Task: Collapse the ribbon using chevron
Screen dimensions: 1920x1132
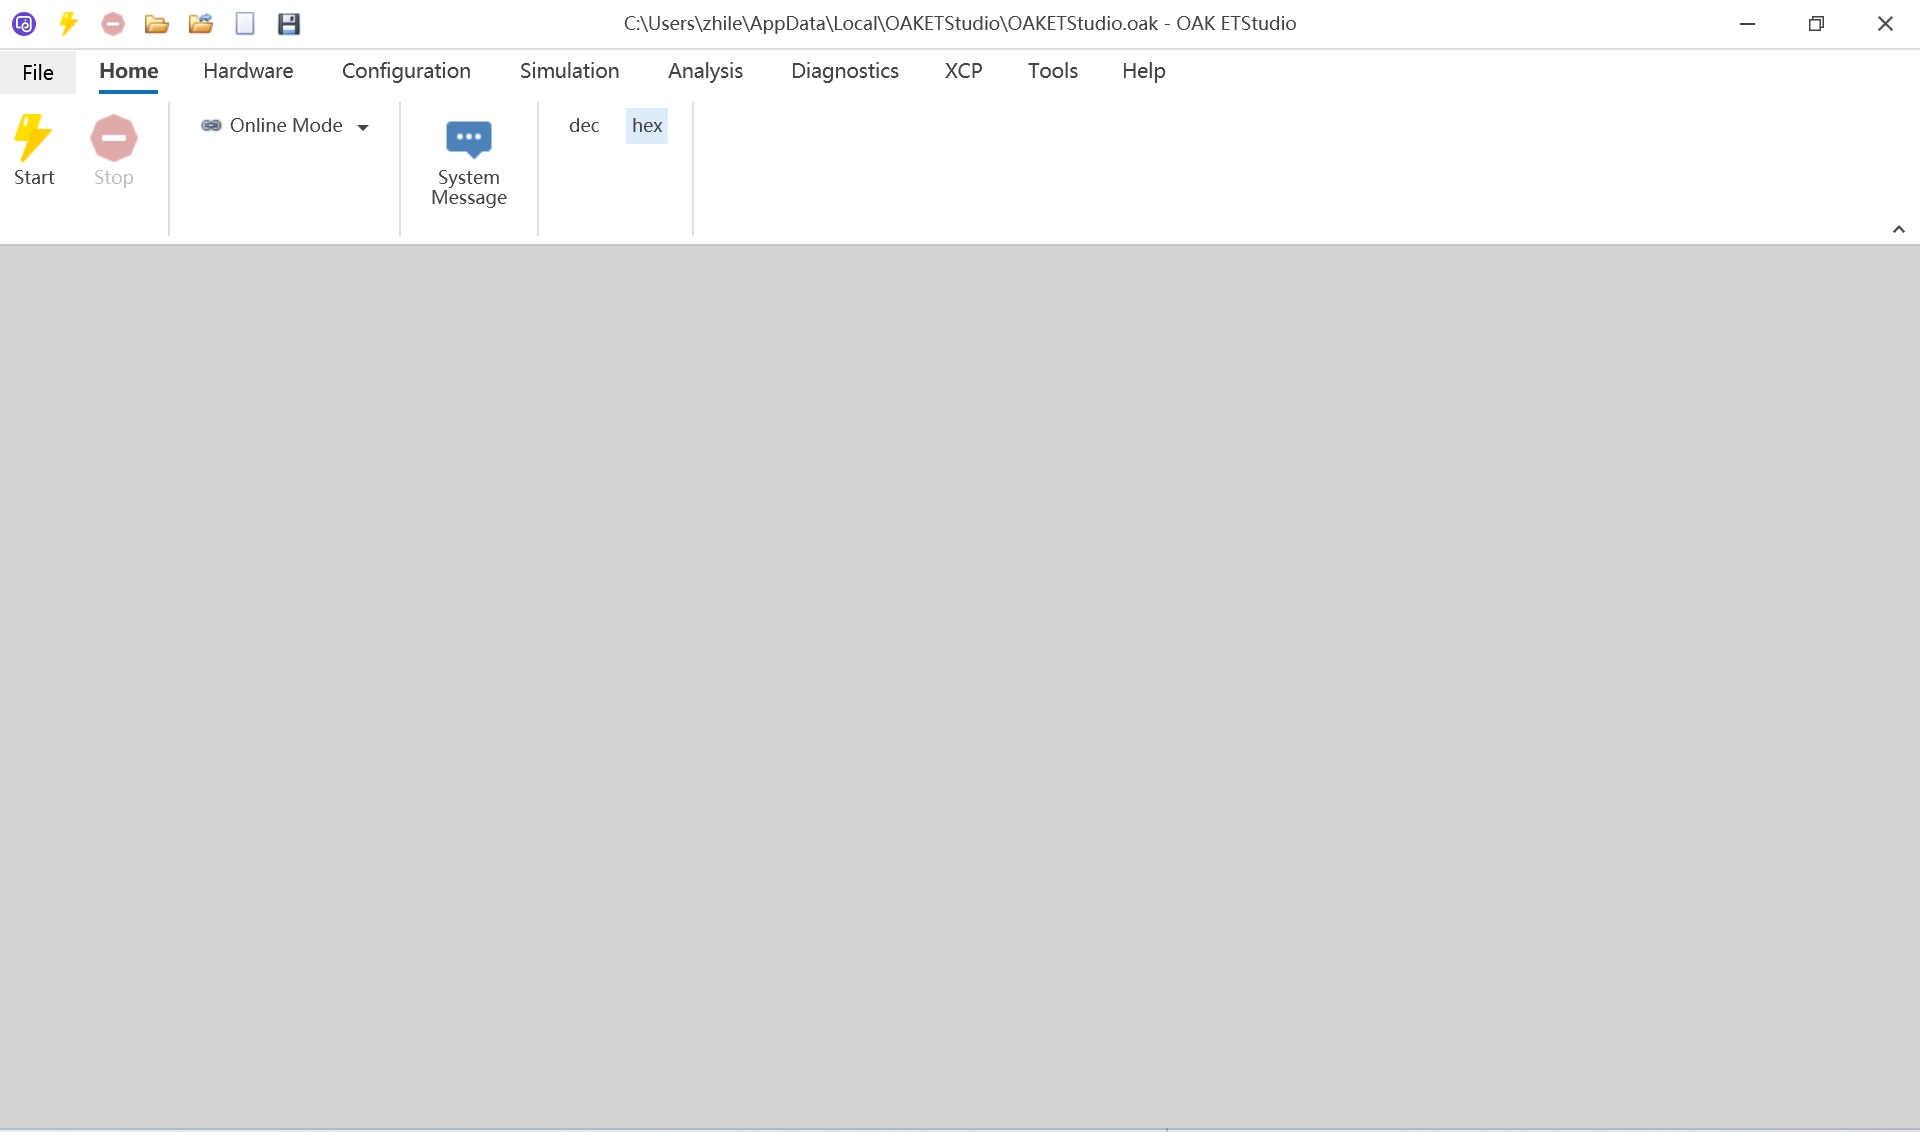Action: tap(1898, 229)
